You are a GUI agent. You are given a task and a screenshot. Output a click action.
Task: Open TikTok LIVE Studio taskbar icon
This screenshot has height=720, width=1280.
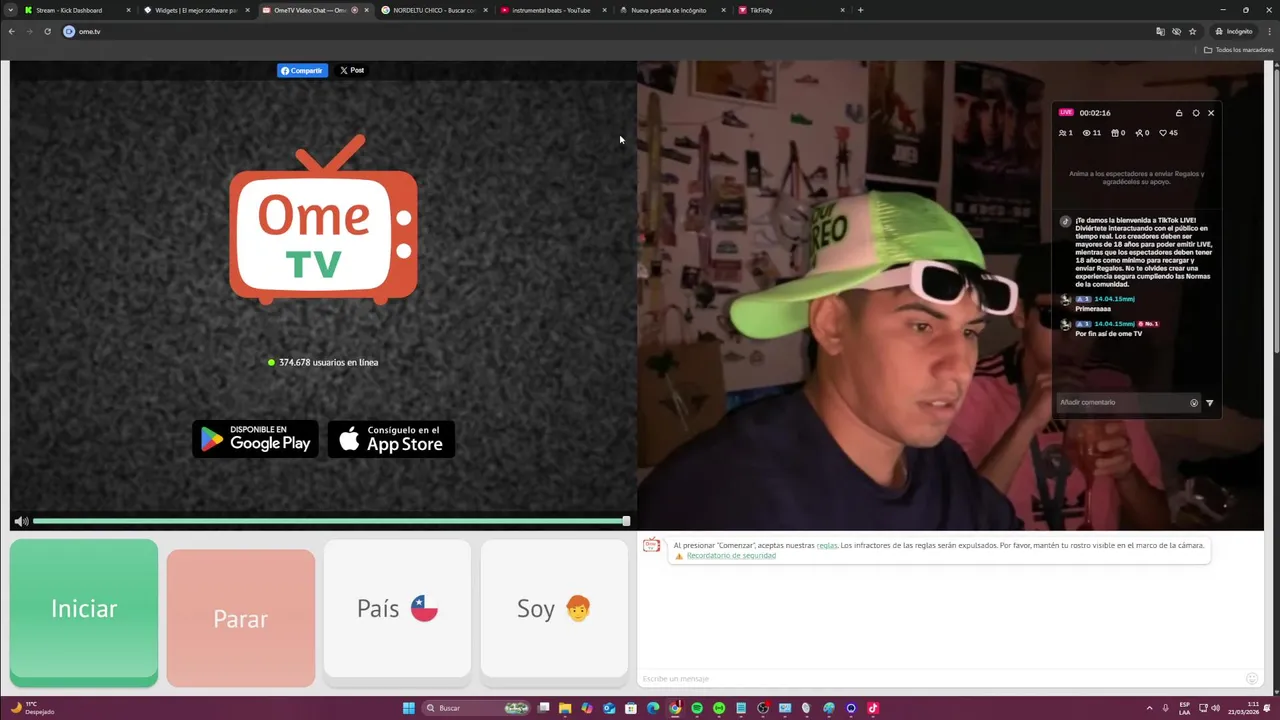point(873,708)
